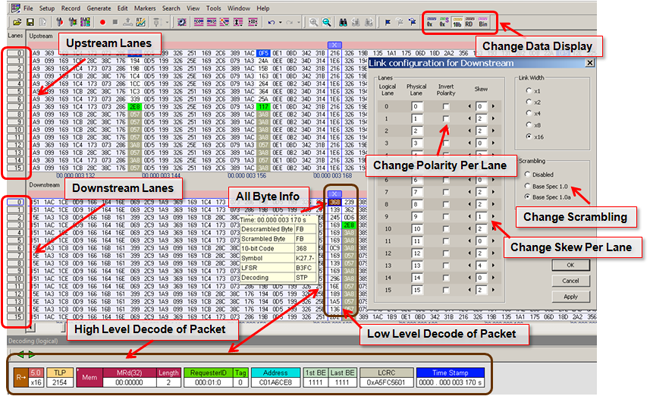Switch data display to 10b mode
This screenshot has height=412, width=650.
pyautogui.click(x=457, y=22)
